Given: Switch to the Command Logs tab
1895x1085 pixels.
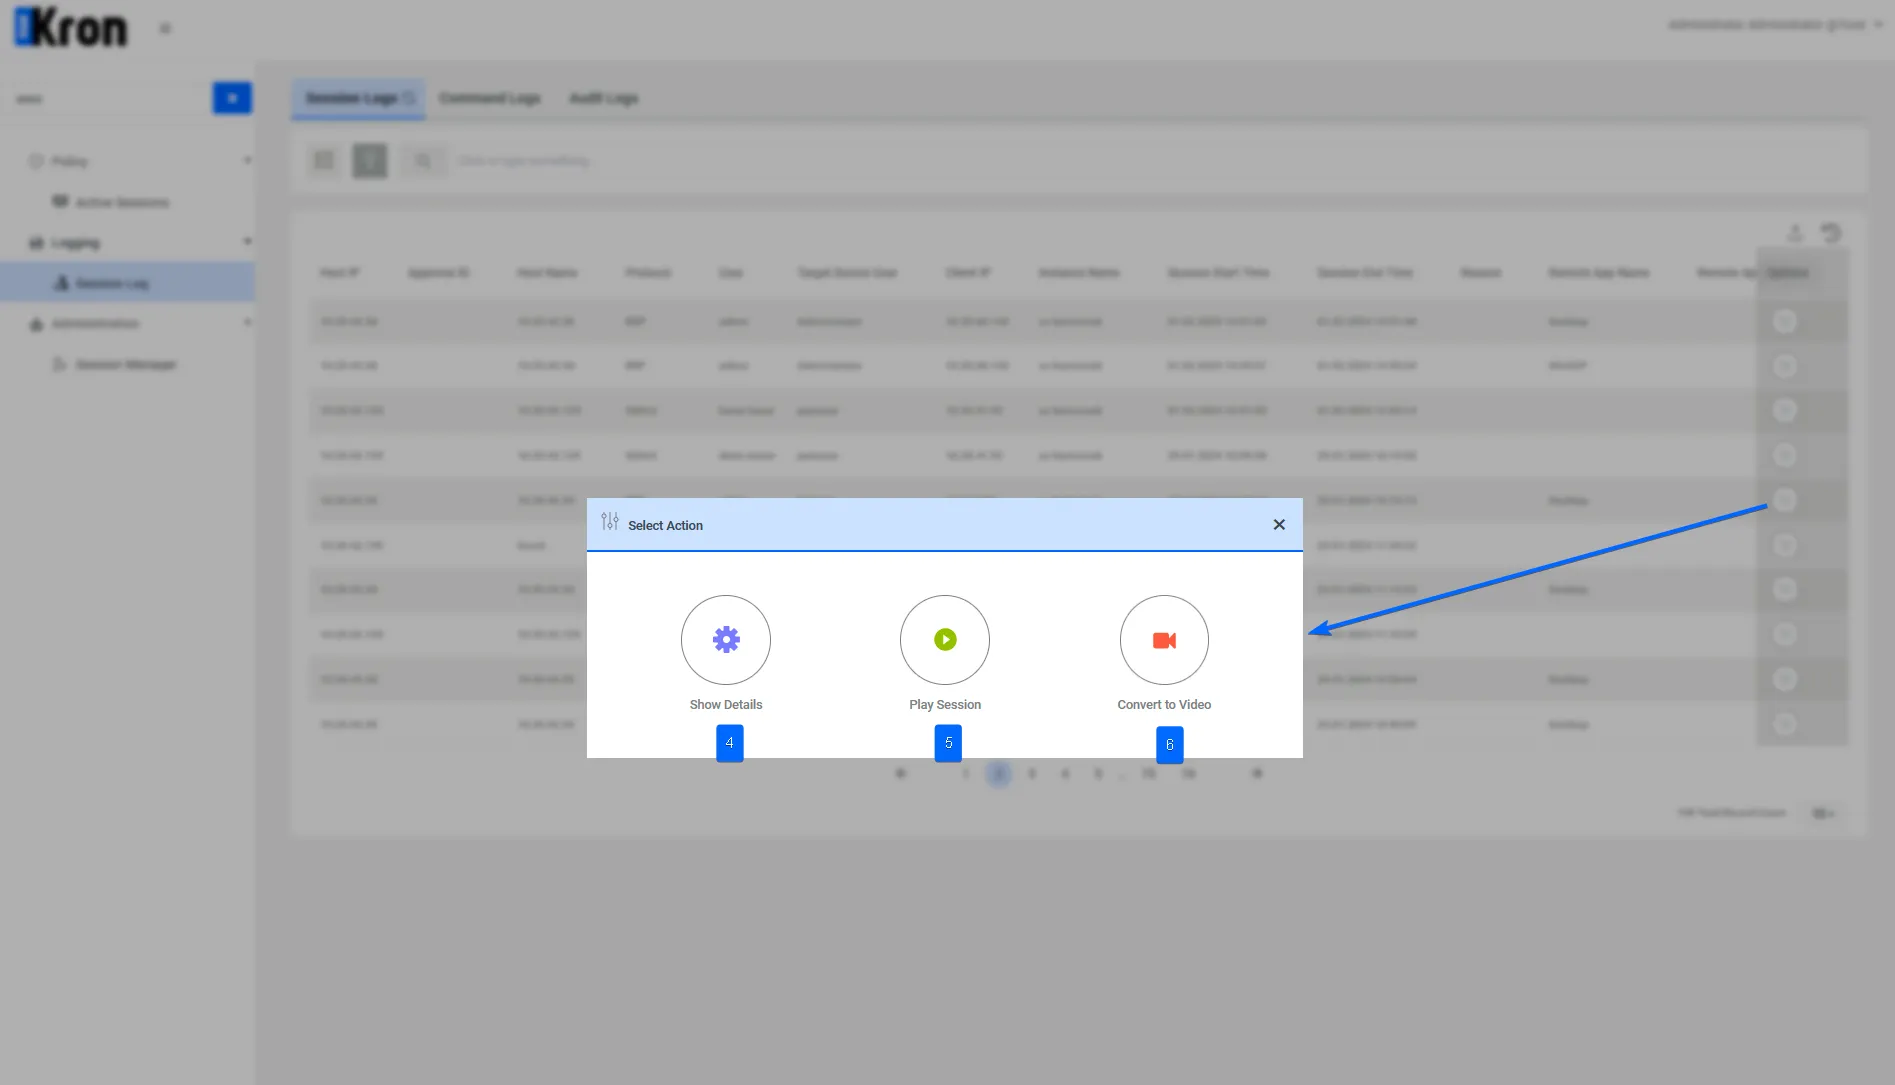Looking at the screenshot, I should [490, 98].
